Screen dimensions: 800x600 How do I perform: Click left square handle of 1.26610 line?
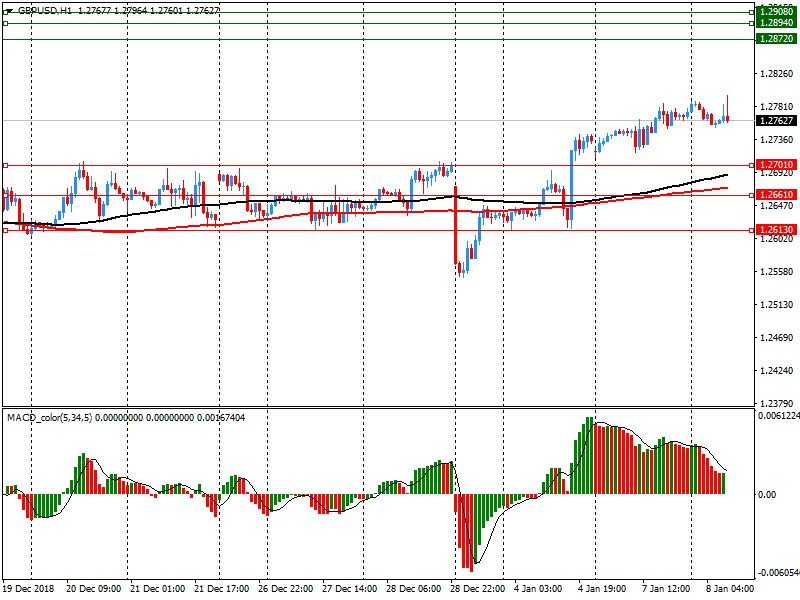click(x=5, y=195)
